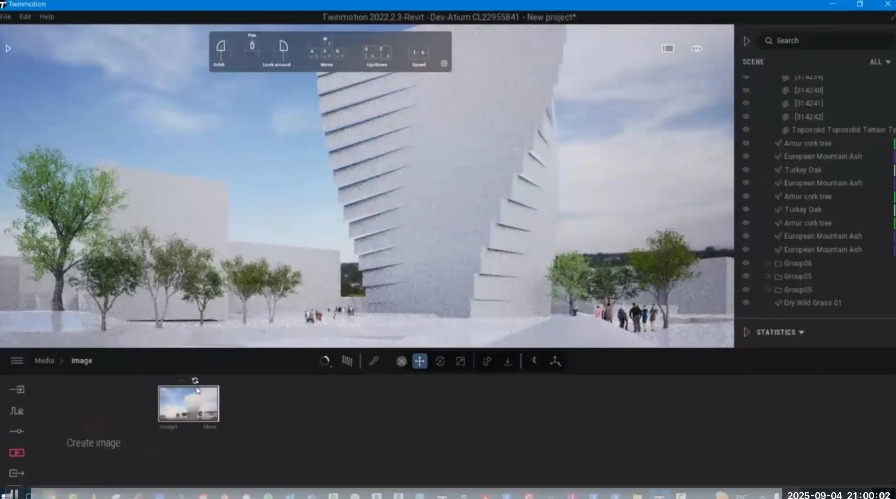Go to Media in the breadcrumb
The height and width of the screenshot is (499, 896).
(44, 361)
